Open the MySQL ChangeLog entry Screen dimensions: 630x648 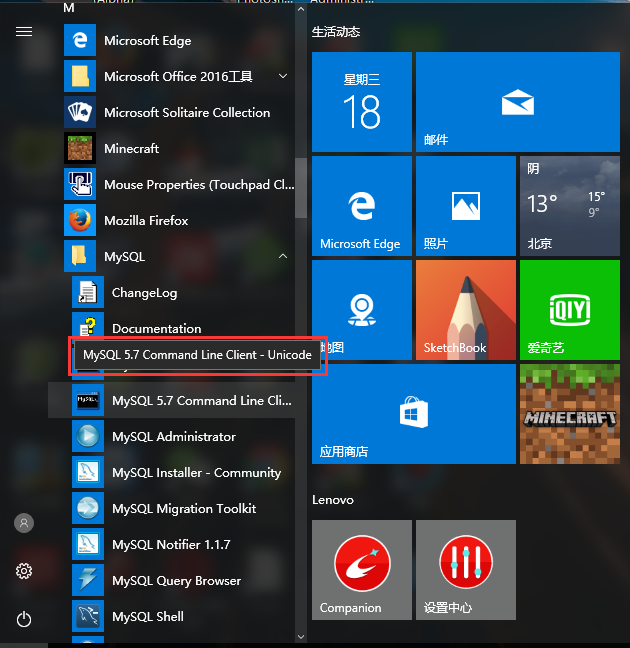144,293
